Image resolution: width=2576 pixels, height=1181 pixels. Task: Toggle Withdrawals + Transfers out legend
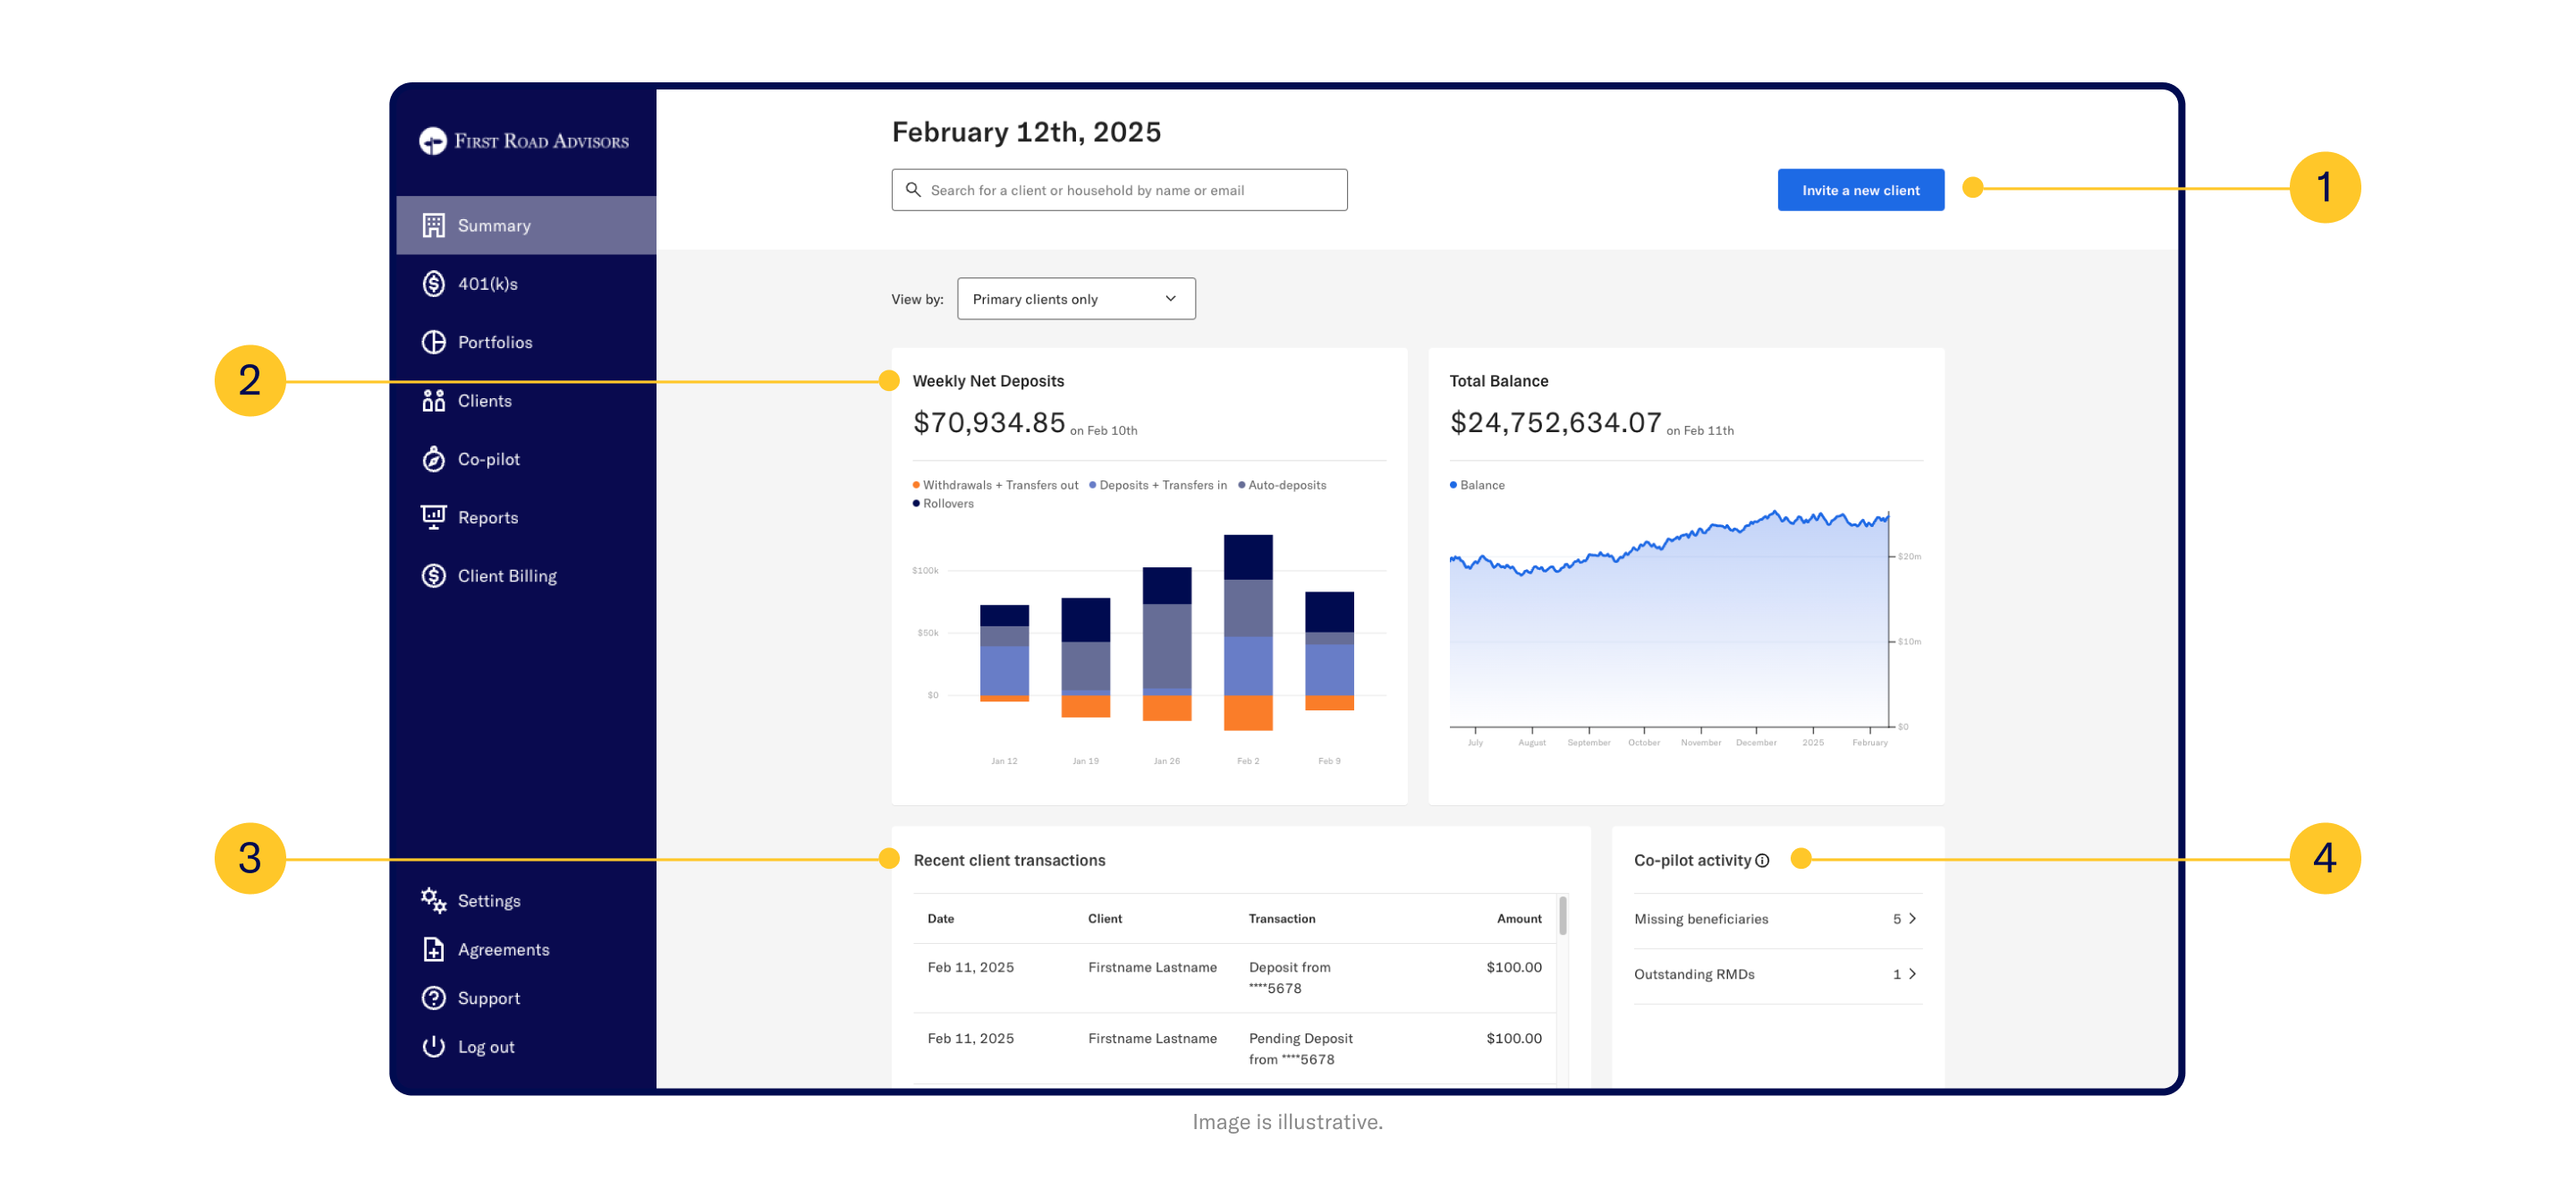coord(995,485)
